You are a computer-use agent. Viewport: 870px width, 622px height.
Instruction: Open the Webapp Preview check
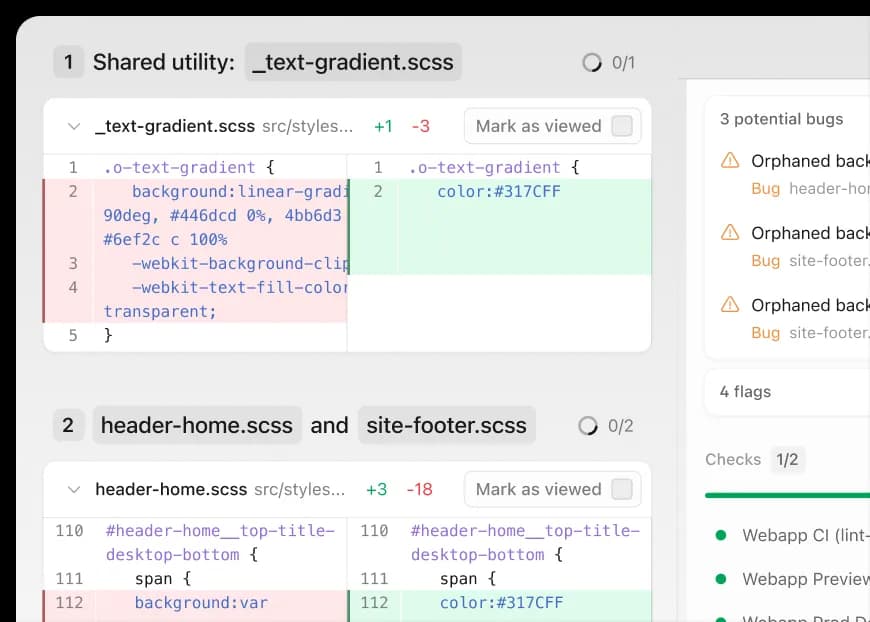coord(806,579)
